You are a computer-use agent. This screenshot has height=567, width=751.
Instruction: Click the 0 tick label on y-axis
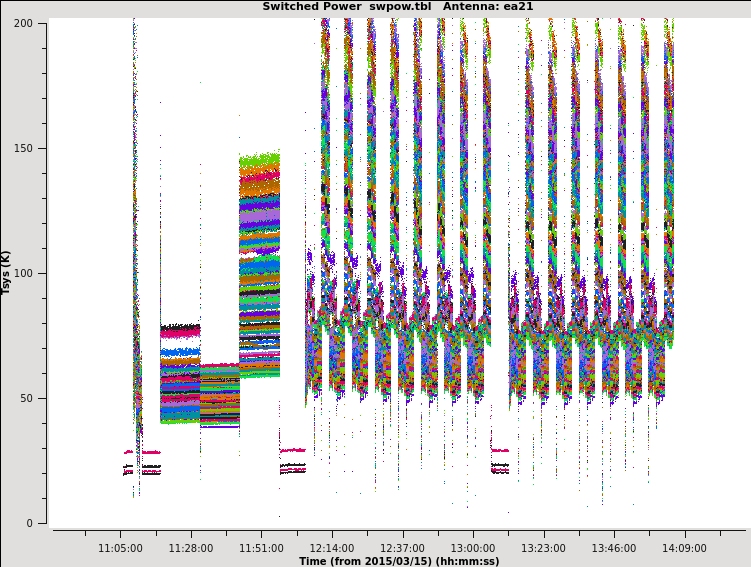click(29, 523)
